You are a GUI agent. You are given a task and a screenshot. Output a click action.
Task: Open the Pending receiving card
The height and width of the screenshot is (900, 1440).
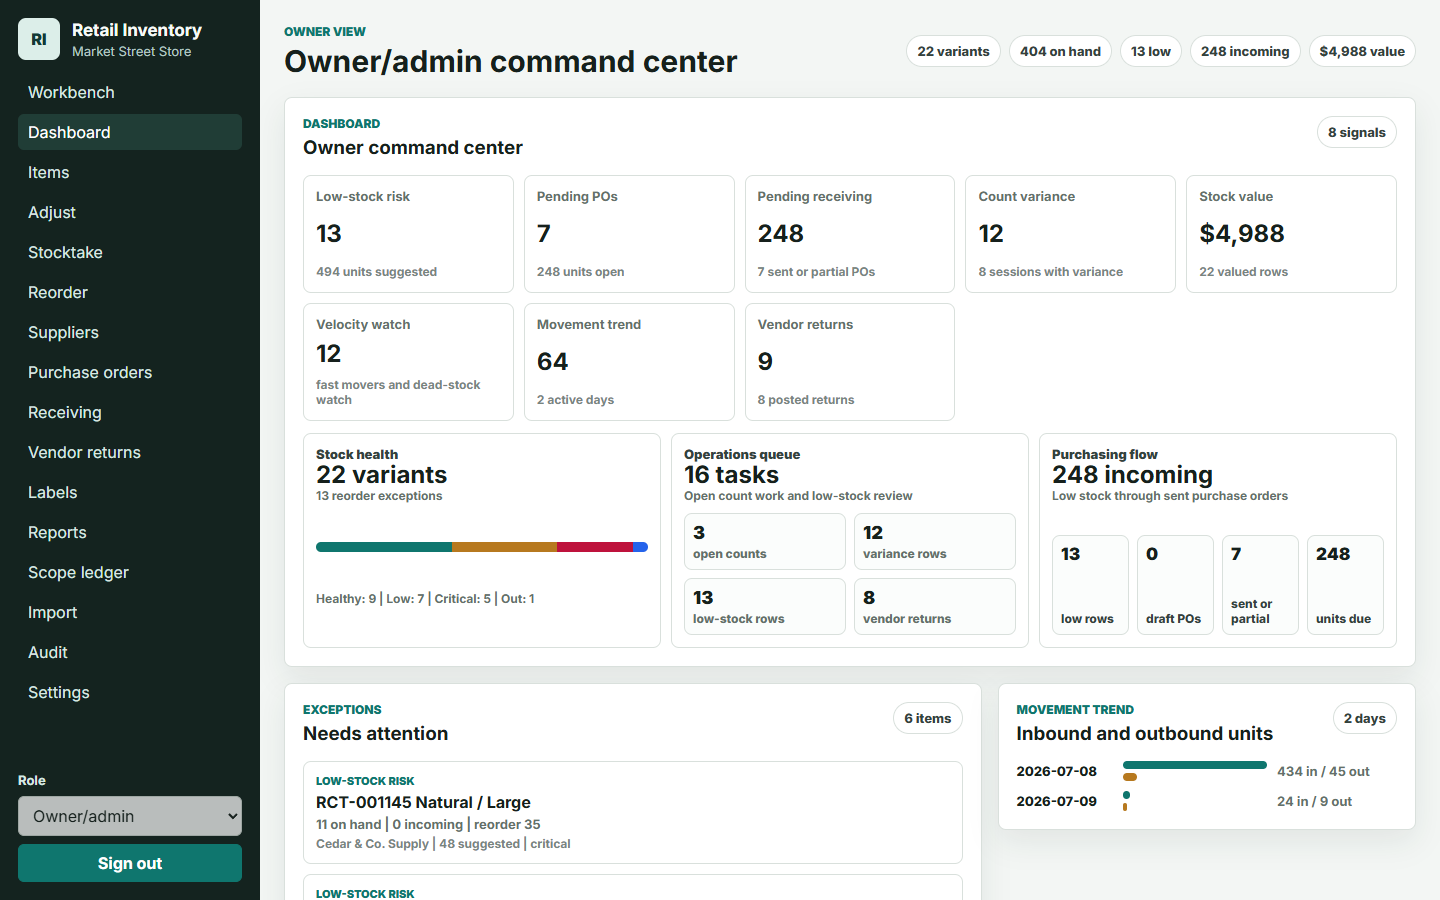[x=850, y=234]
